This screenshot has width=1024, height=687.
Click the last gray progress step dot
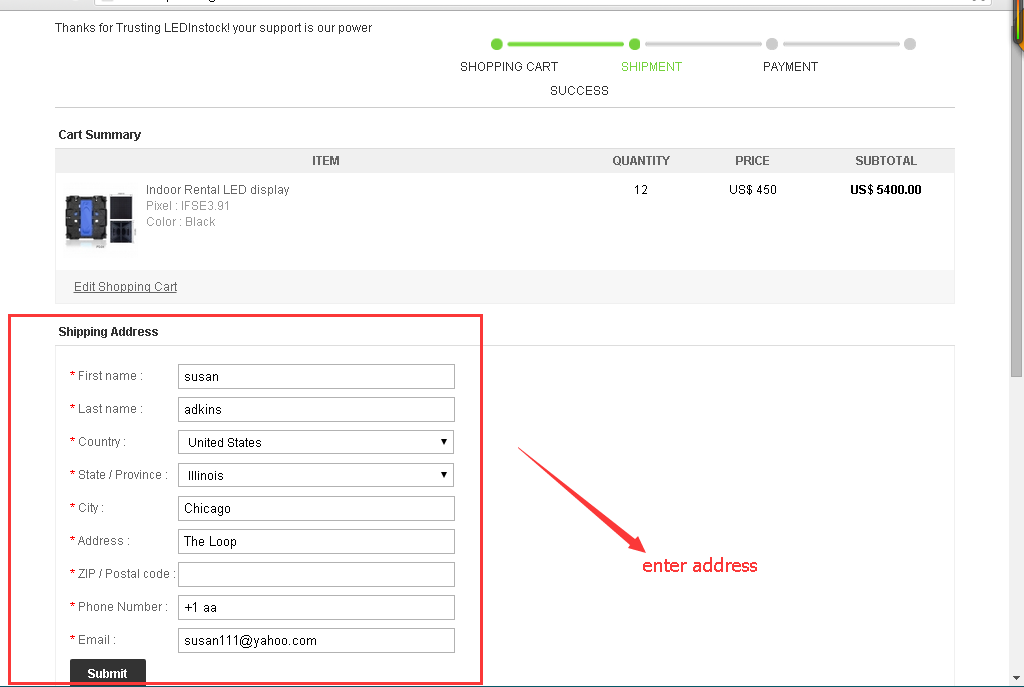coord(909,44)
